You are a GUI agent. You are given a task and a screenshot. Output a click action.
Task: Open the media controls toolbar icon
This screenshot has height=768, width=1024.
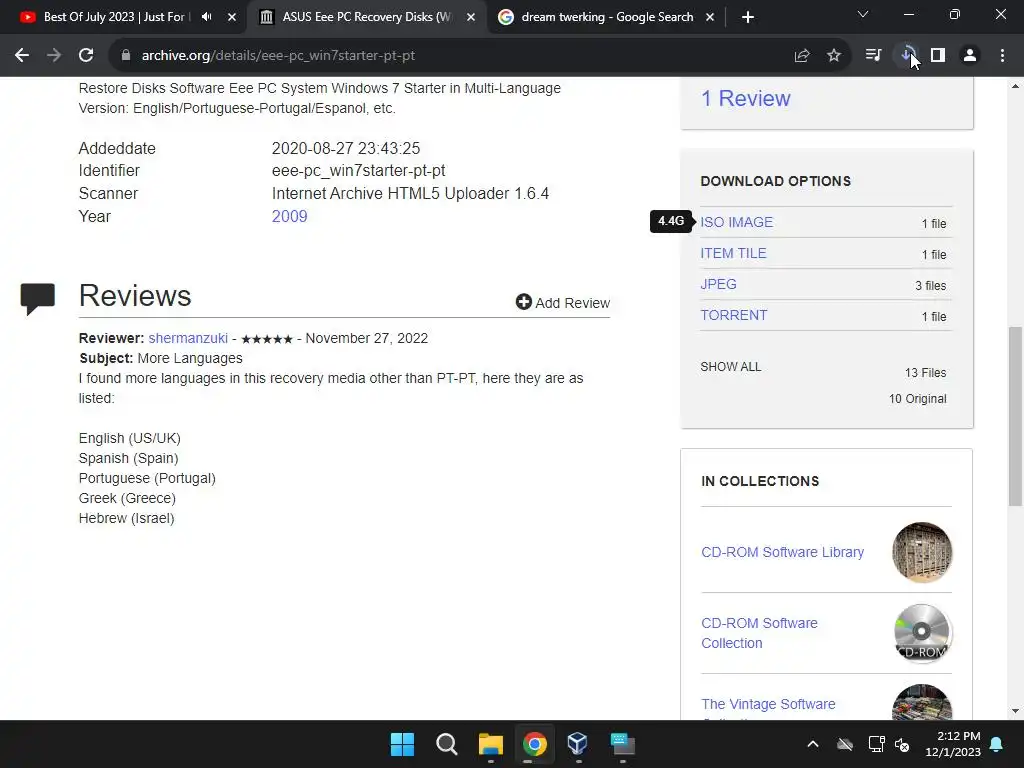873,56
